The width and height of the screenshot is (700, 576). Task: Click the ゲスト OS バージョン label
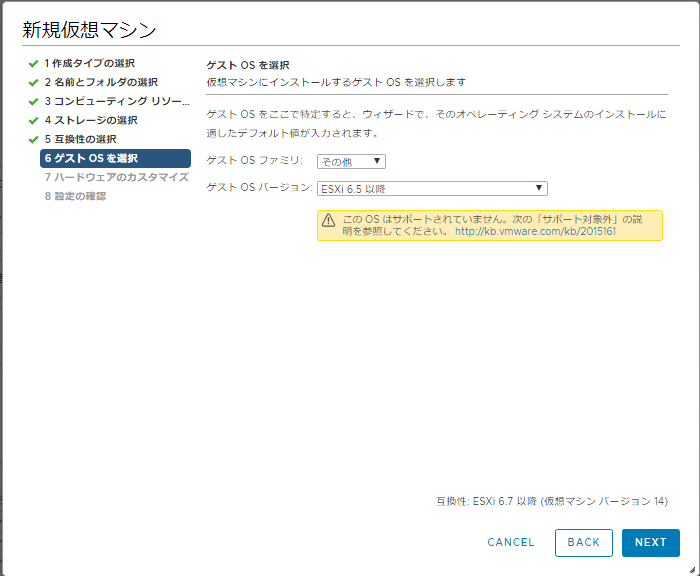(259, 188)
